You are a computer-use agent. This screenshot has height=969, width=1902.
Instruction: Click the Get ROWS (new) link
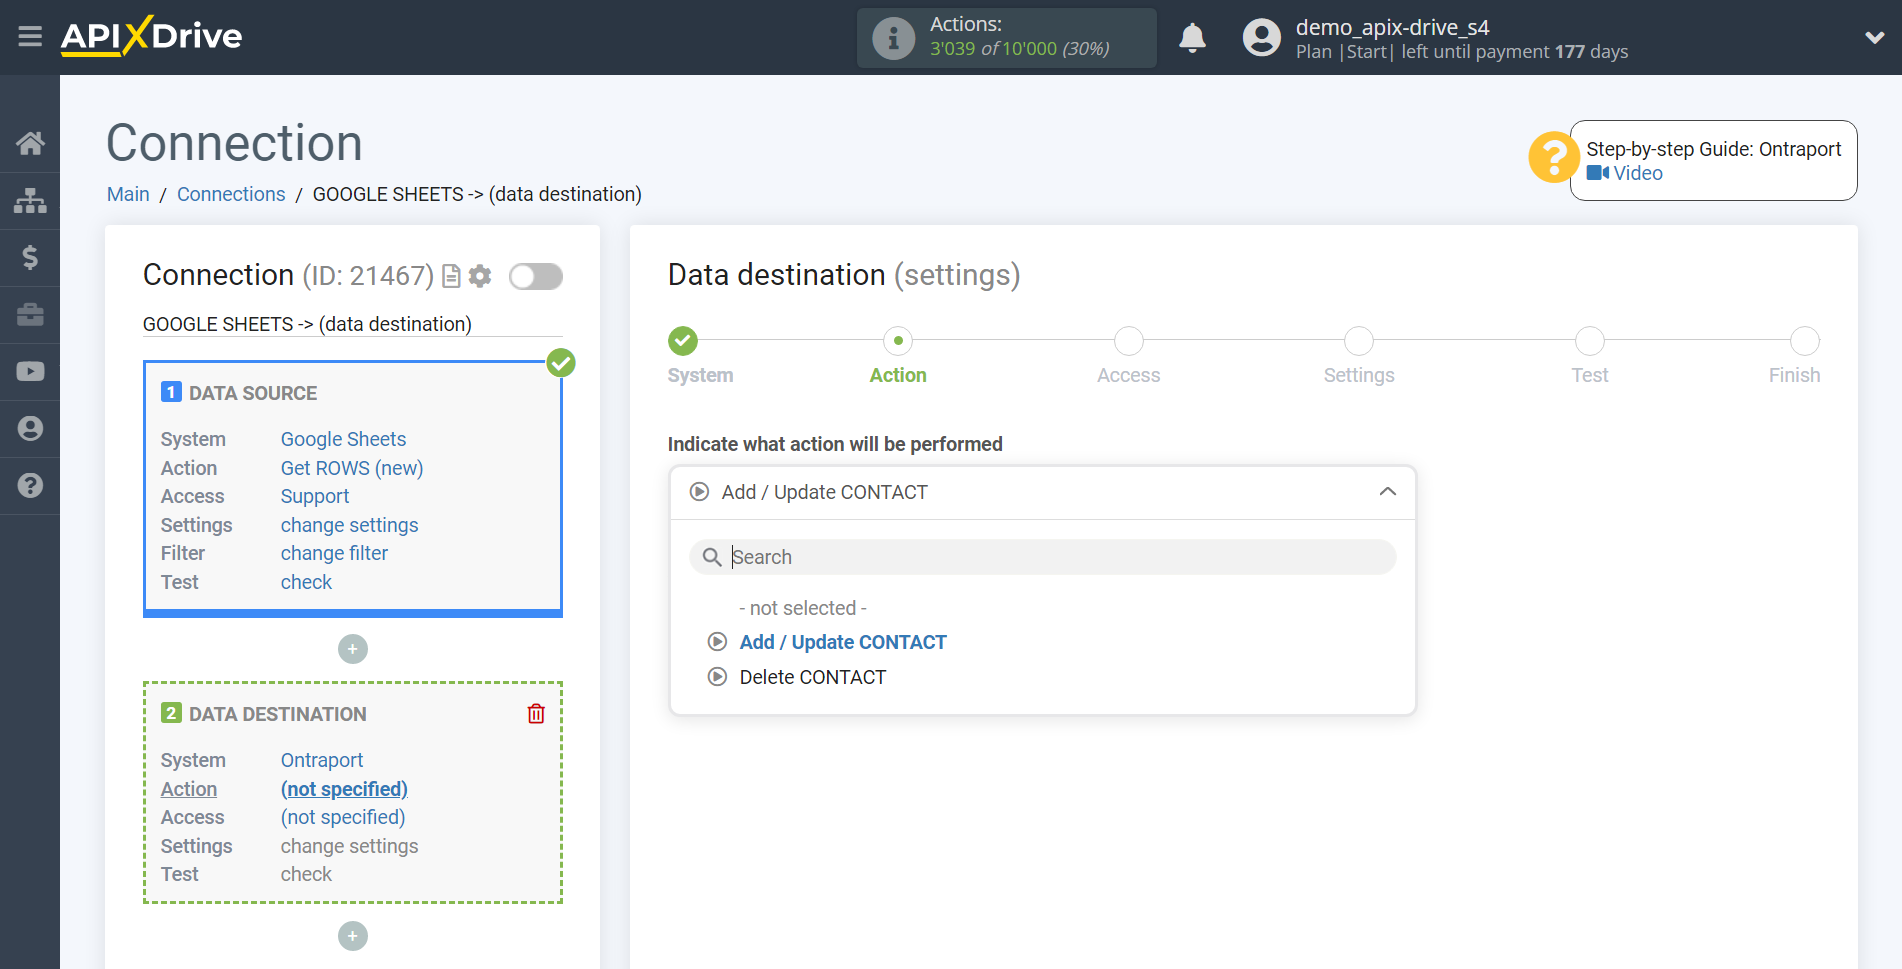[352, 468]
